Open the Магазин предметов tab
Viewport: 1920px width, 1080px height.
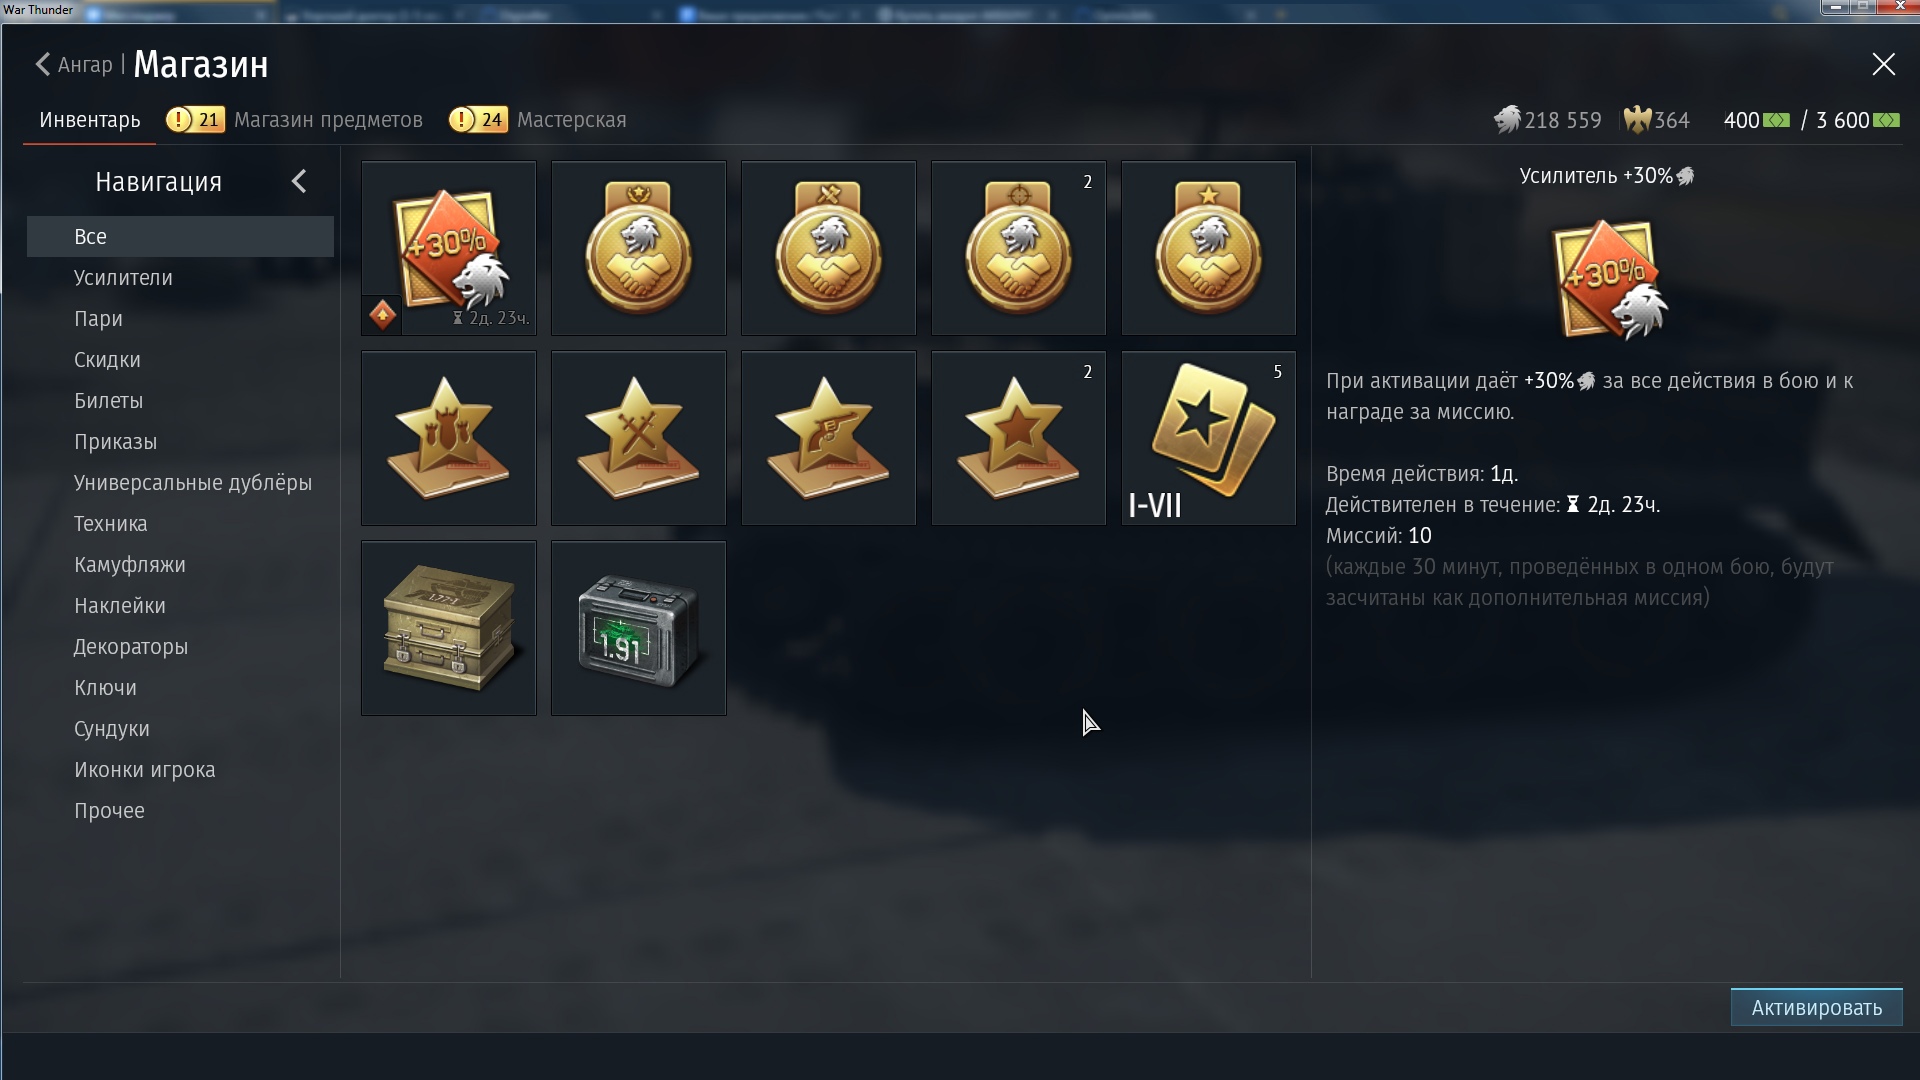pos(328,120)
